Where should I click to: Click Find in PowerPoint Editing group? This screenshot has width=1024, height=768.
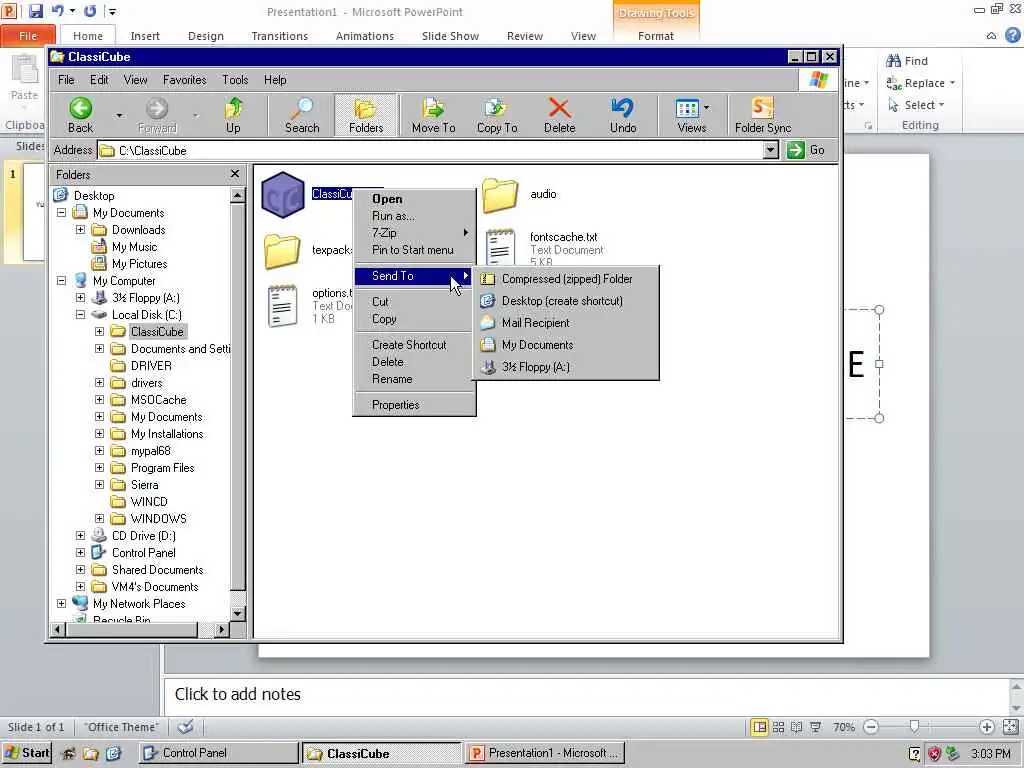907,61
